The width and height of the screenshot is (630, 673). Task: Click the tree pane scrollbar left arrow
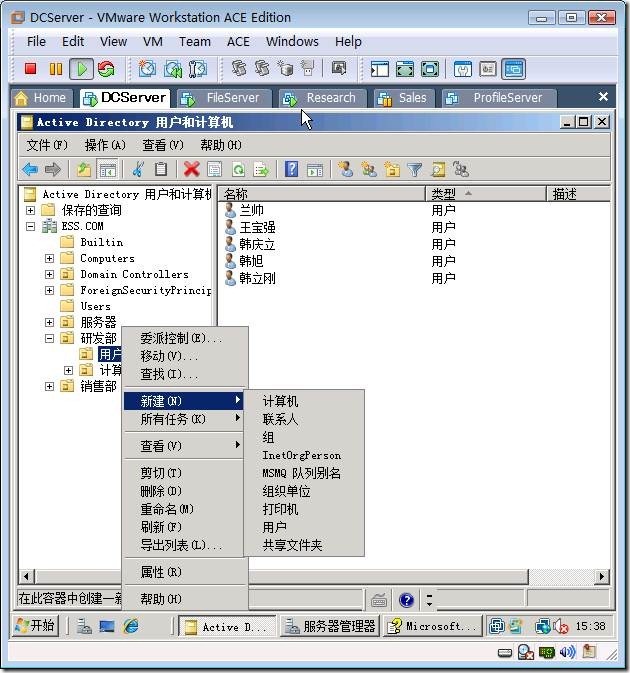(27, 576)
